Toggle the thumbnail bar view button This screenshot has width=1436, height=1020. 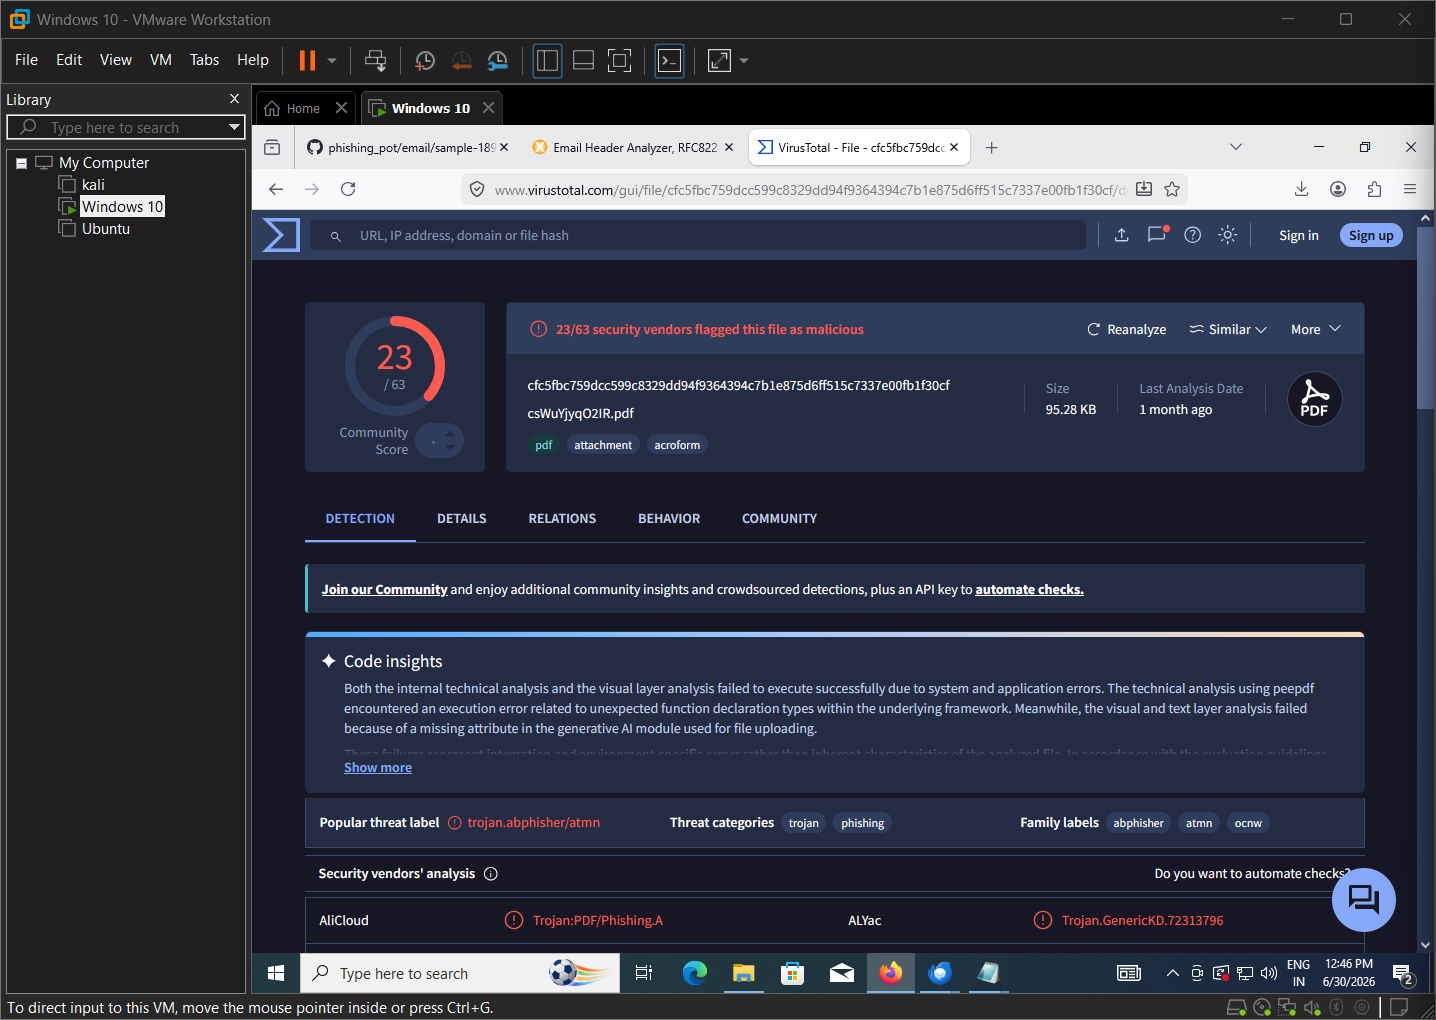pos(583,60)
